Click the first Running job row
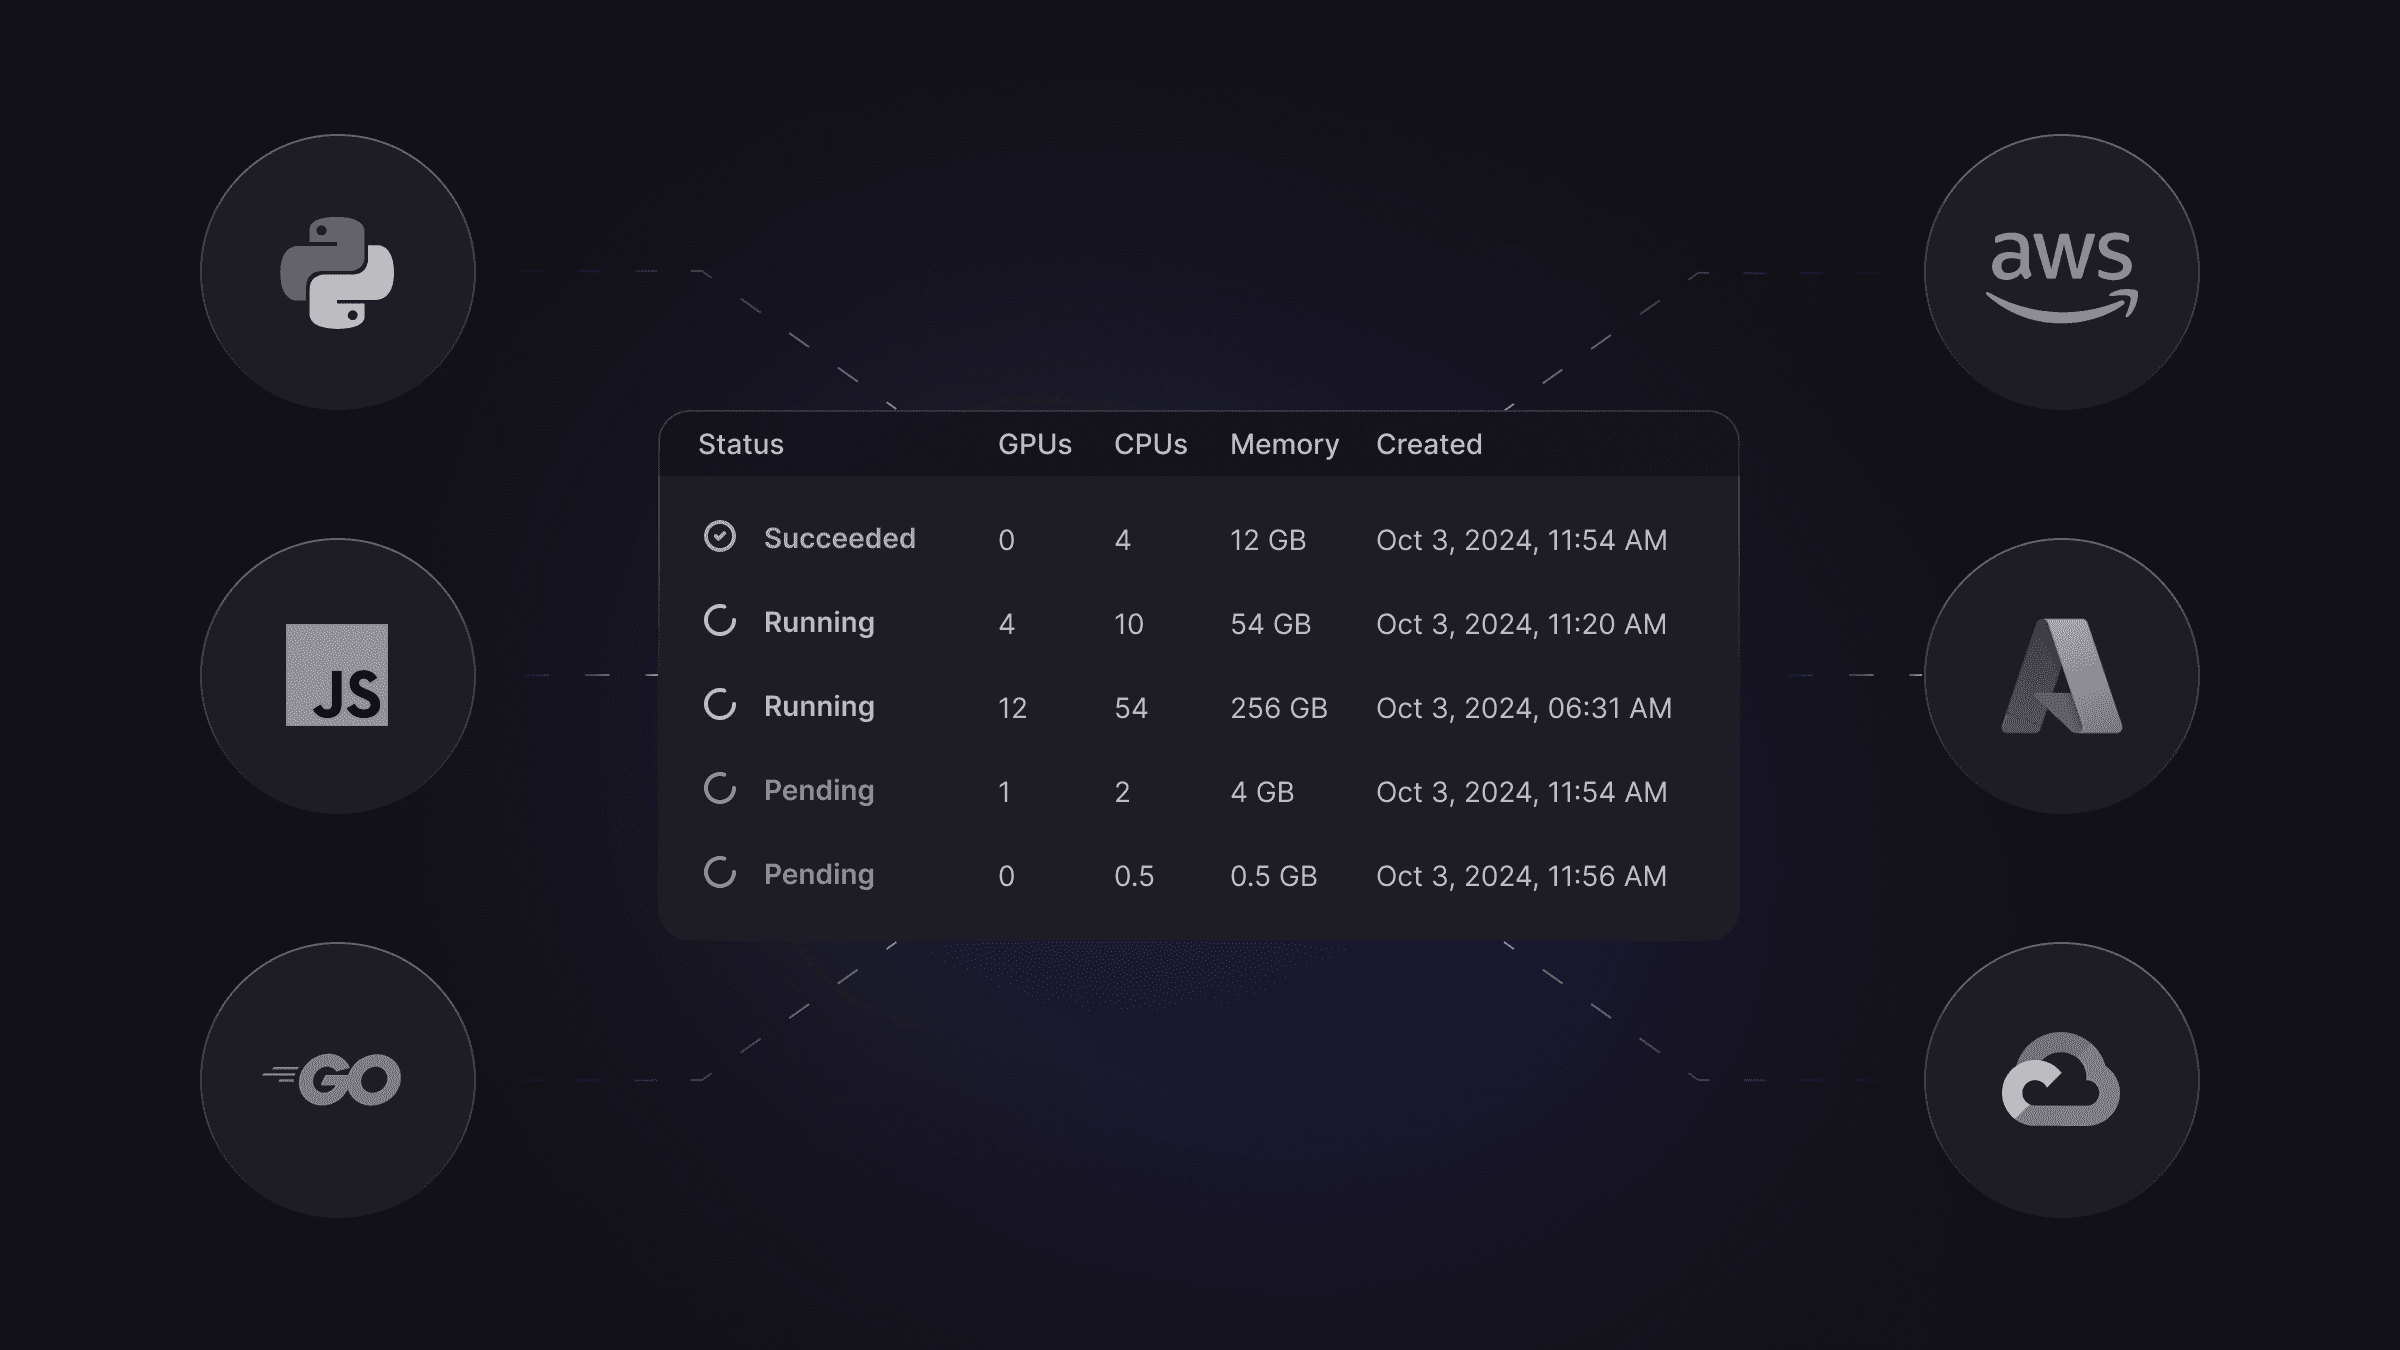The width and height of the screenshot is (2400, 1350). pos(1200,621)
